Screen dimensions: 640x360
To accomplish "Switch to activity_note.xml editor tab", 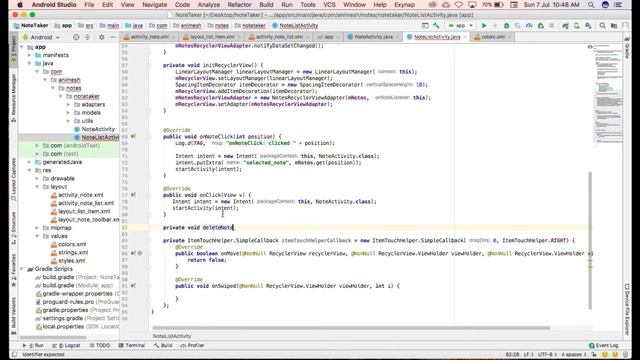I will [x=149, y=37].
